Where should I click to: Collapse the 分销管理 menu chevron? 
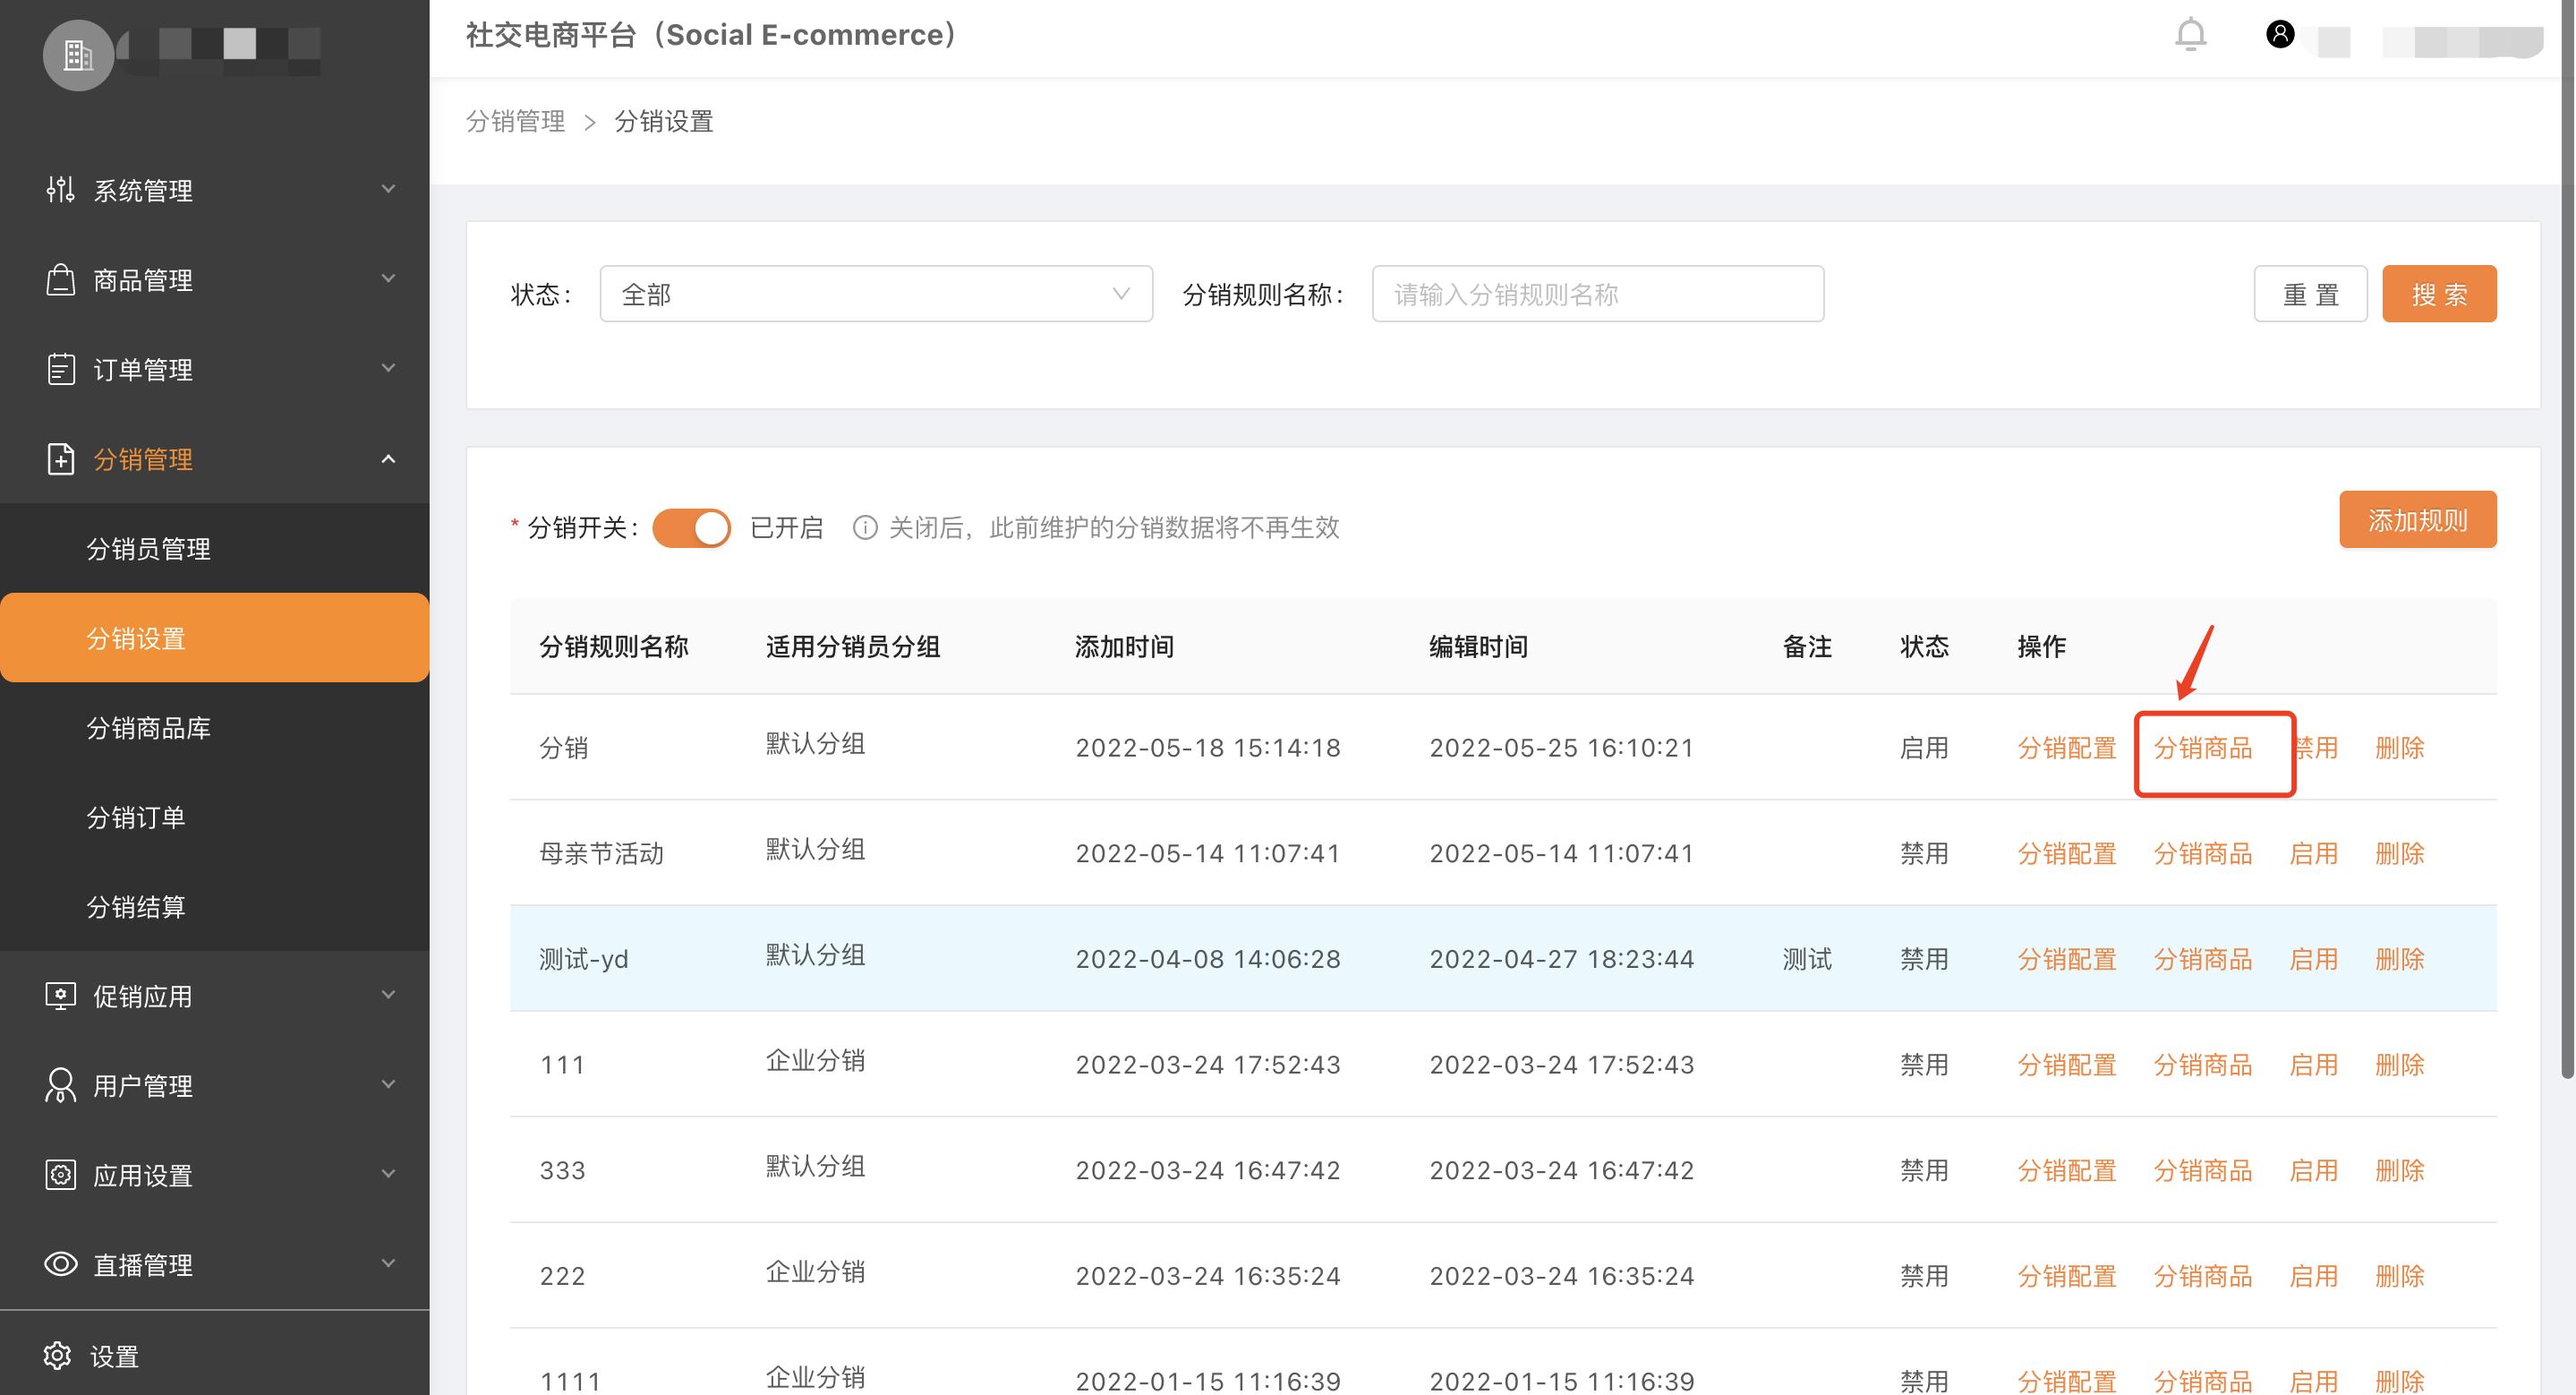pos(388,459)
